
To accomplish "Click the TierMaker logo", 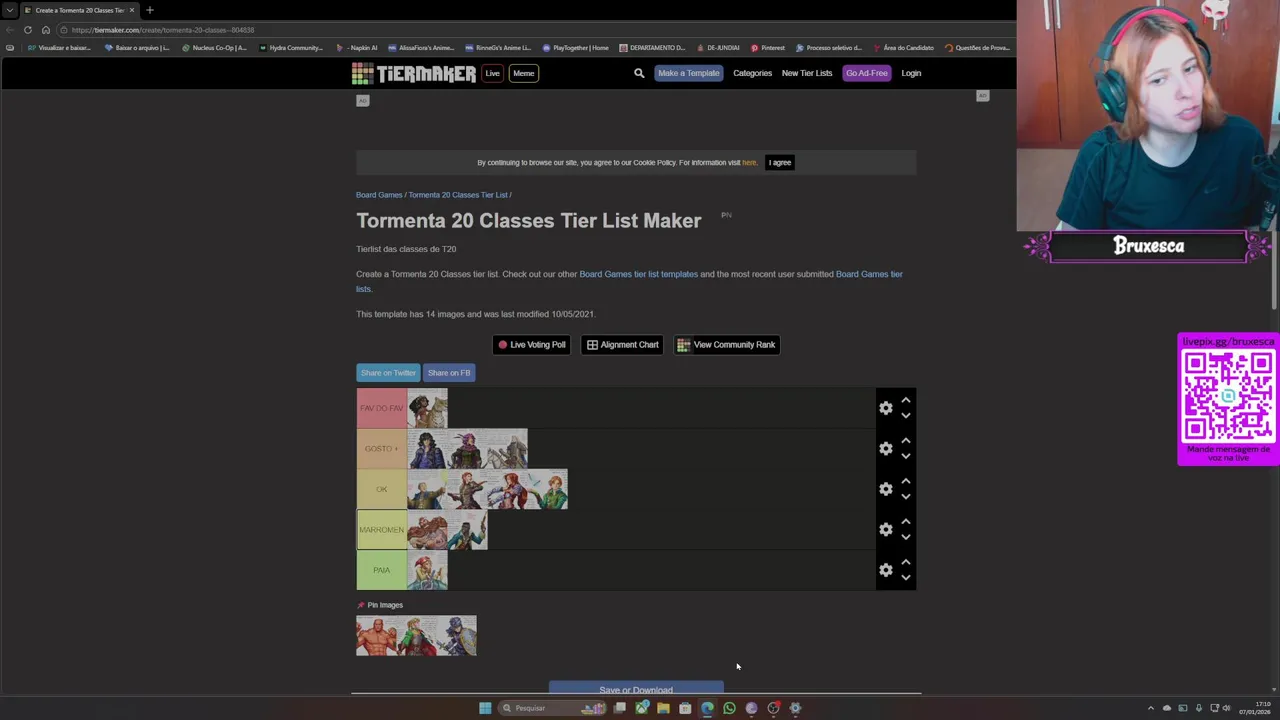I will [413, 73].
